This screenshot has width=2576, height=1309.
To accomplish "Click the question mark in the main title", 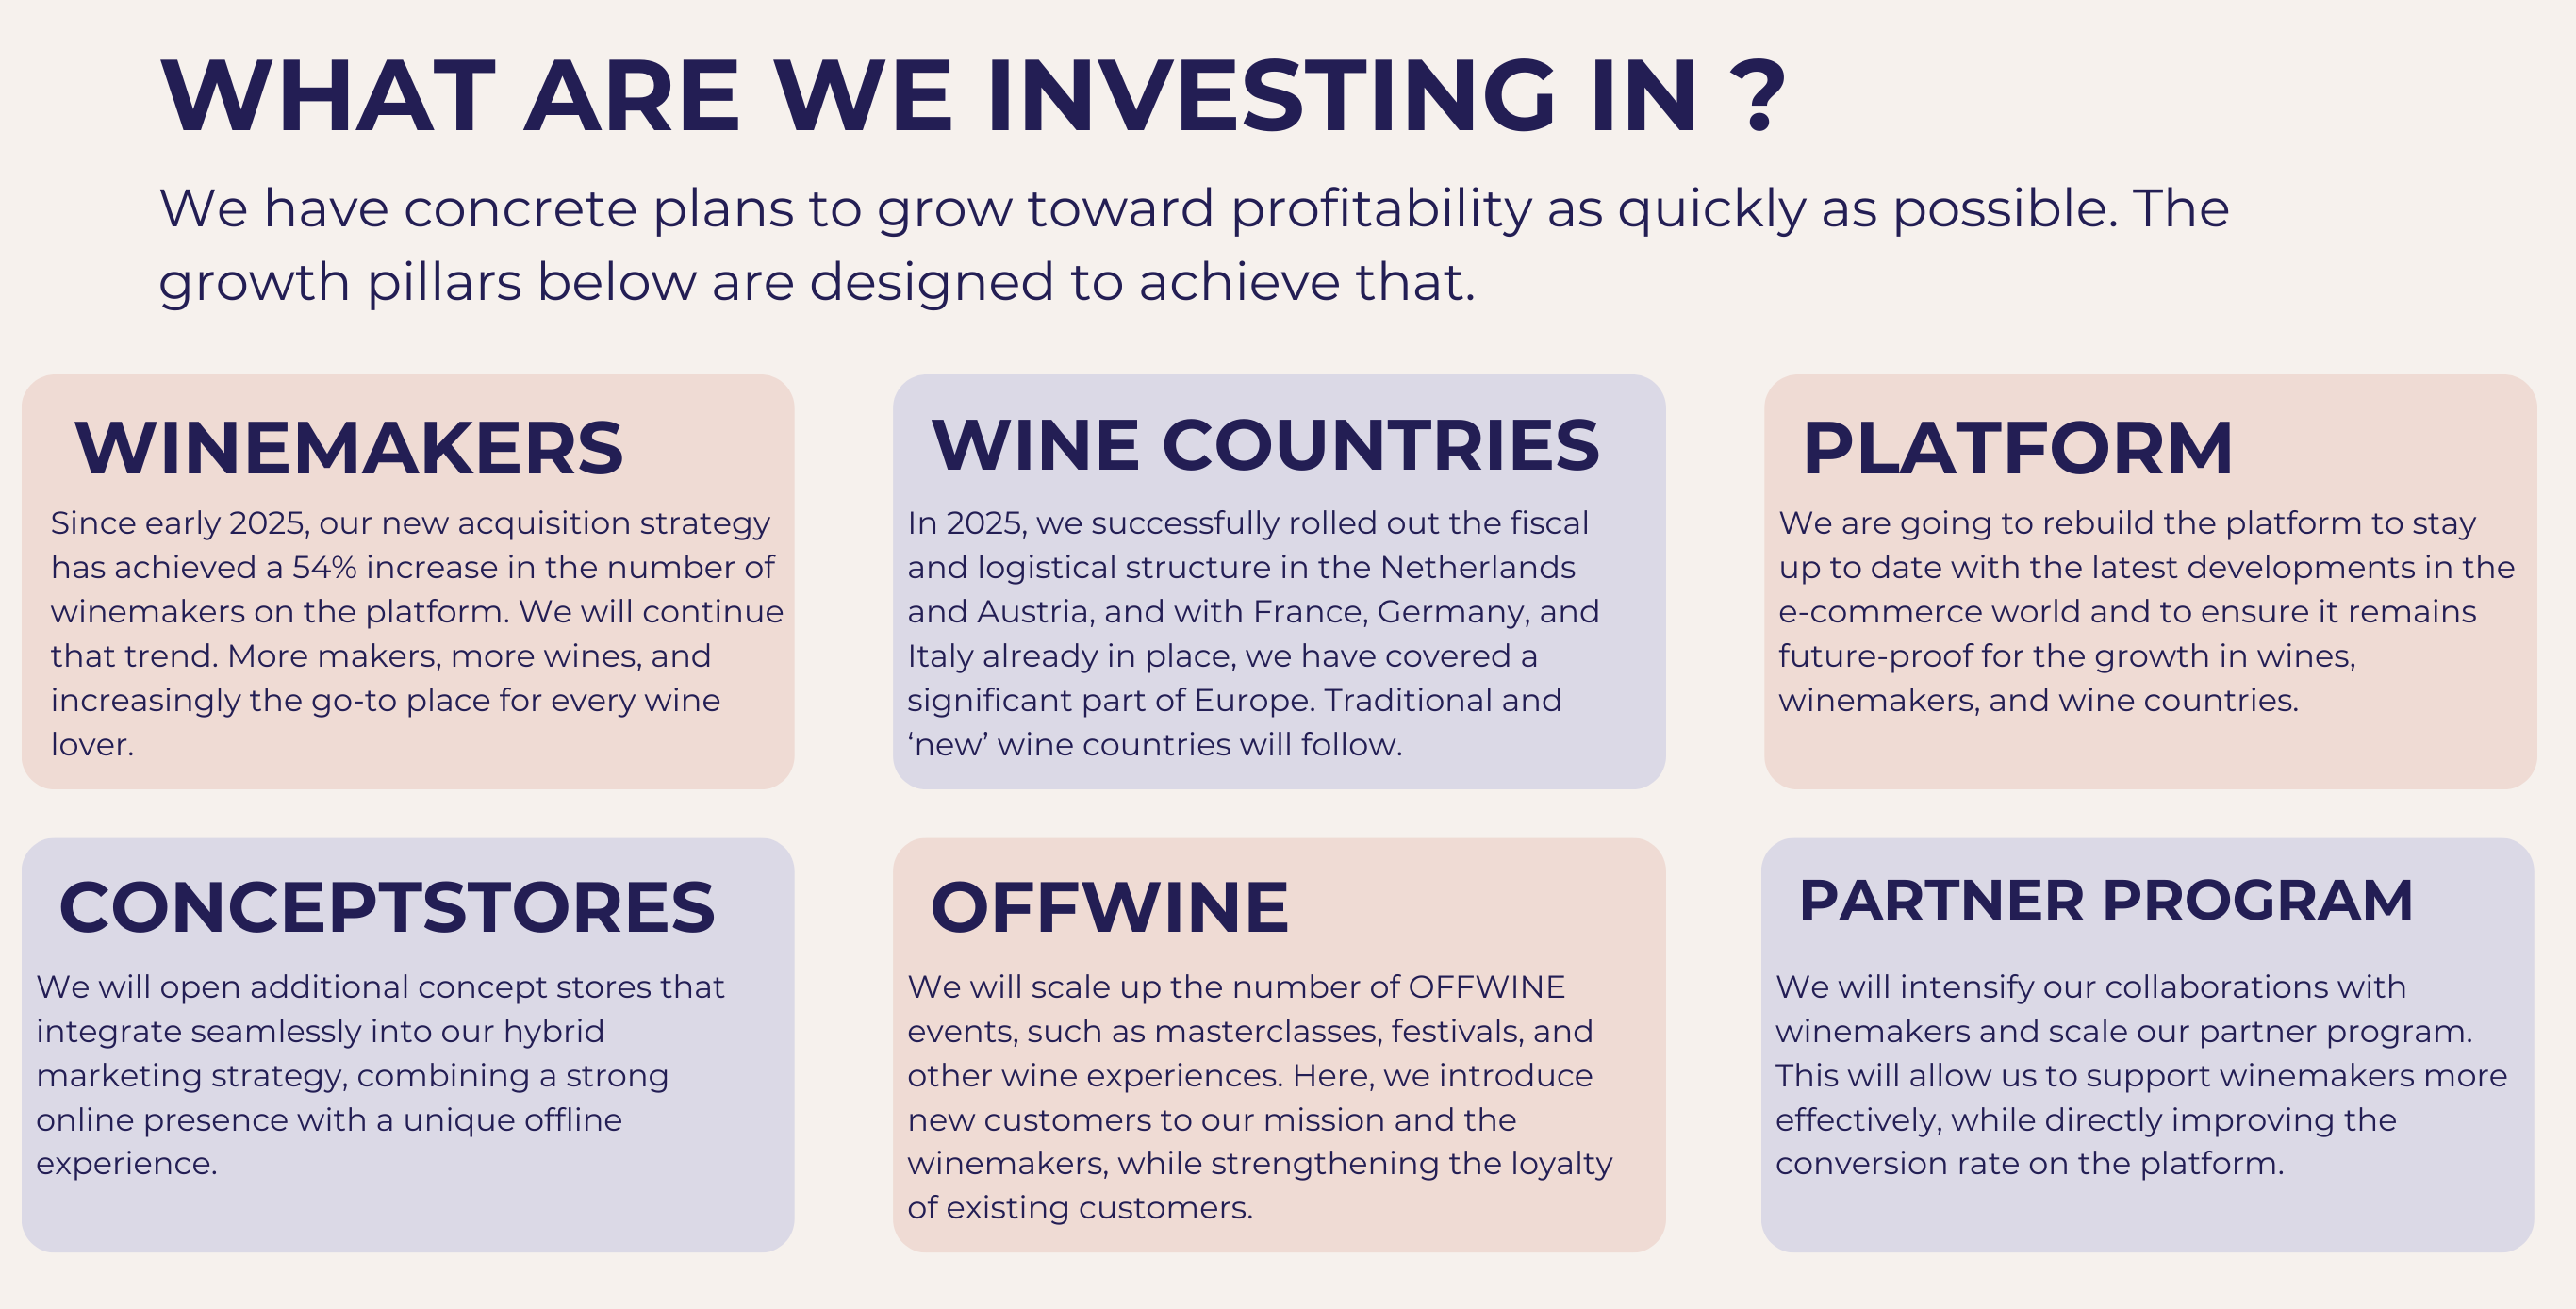I will 1757,96.
